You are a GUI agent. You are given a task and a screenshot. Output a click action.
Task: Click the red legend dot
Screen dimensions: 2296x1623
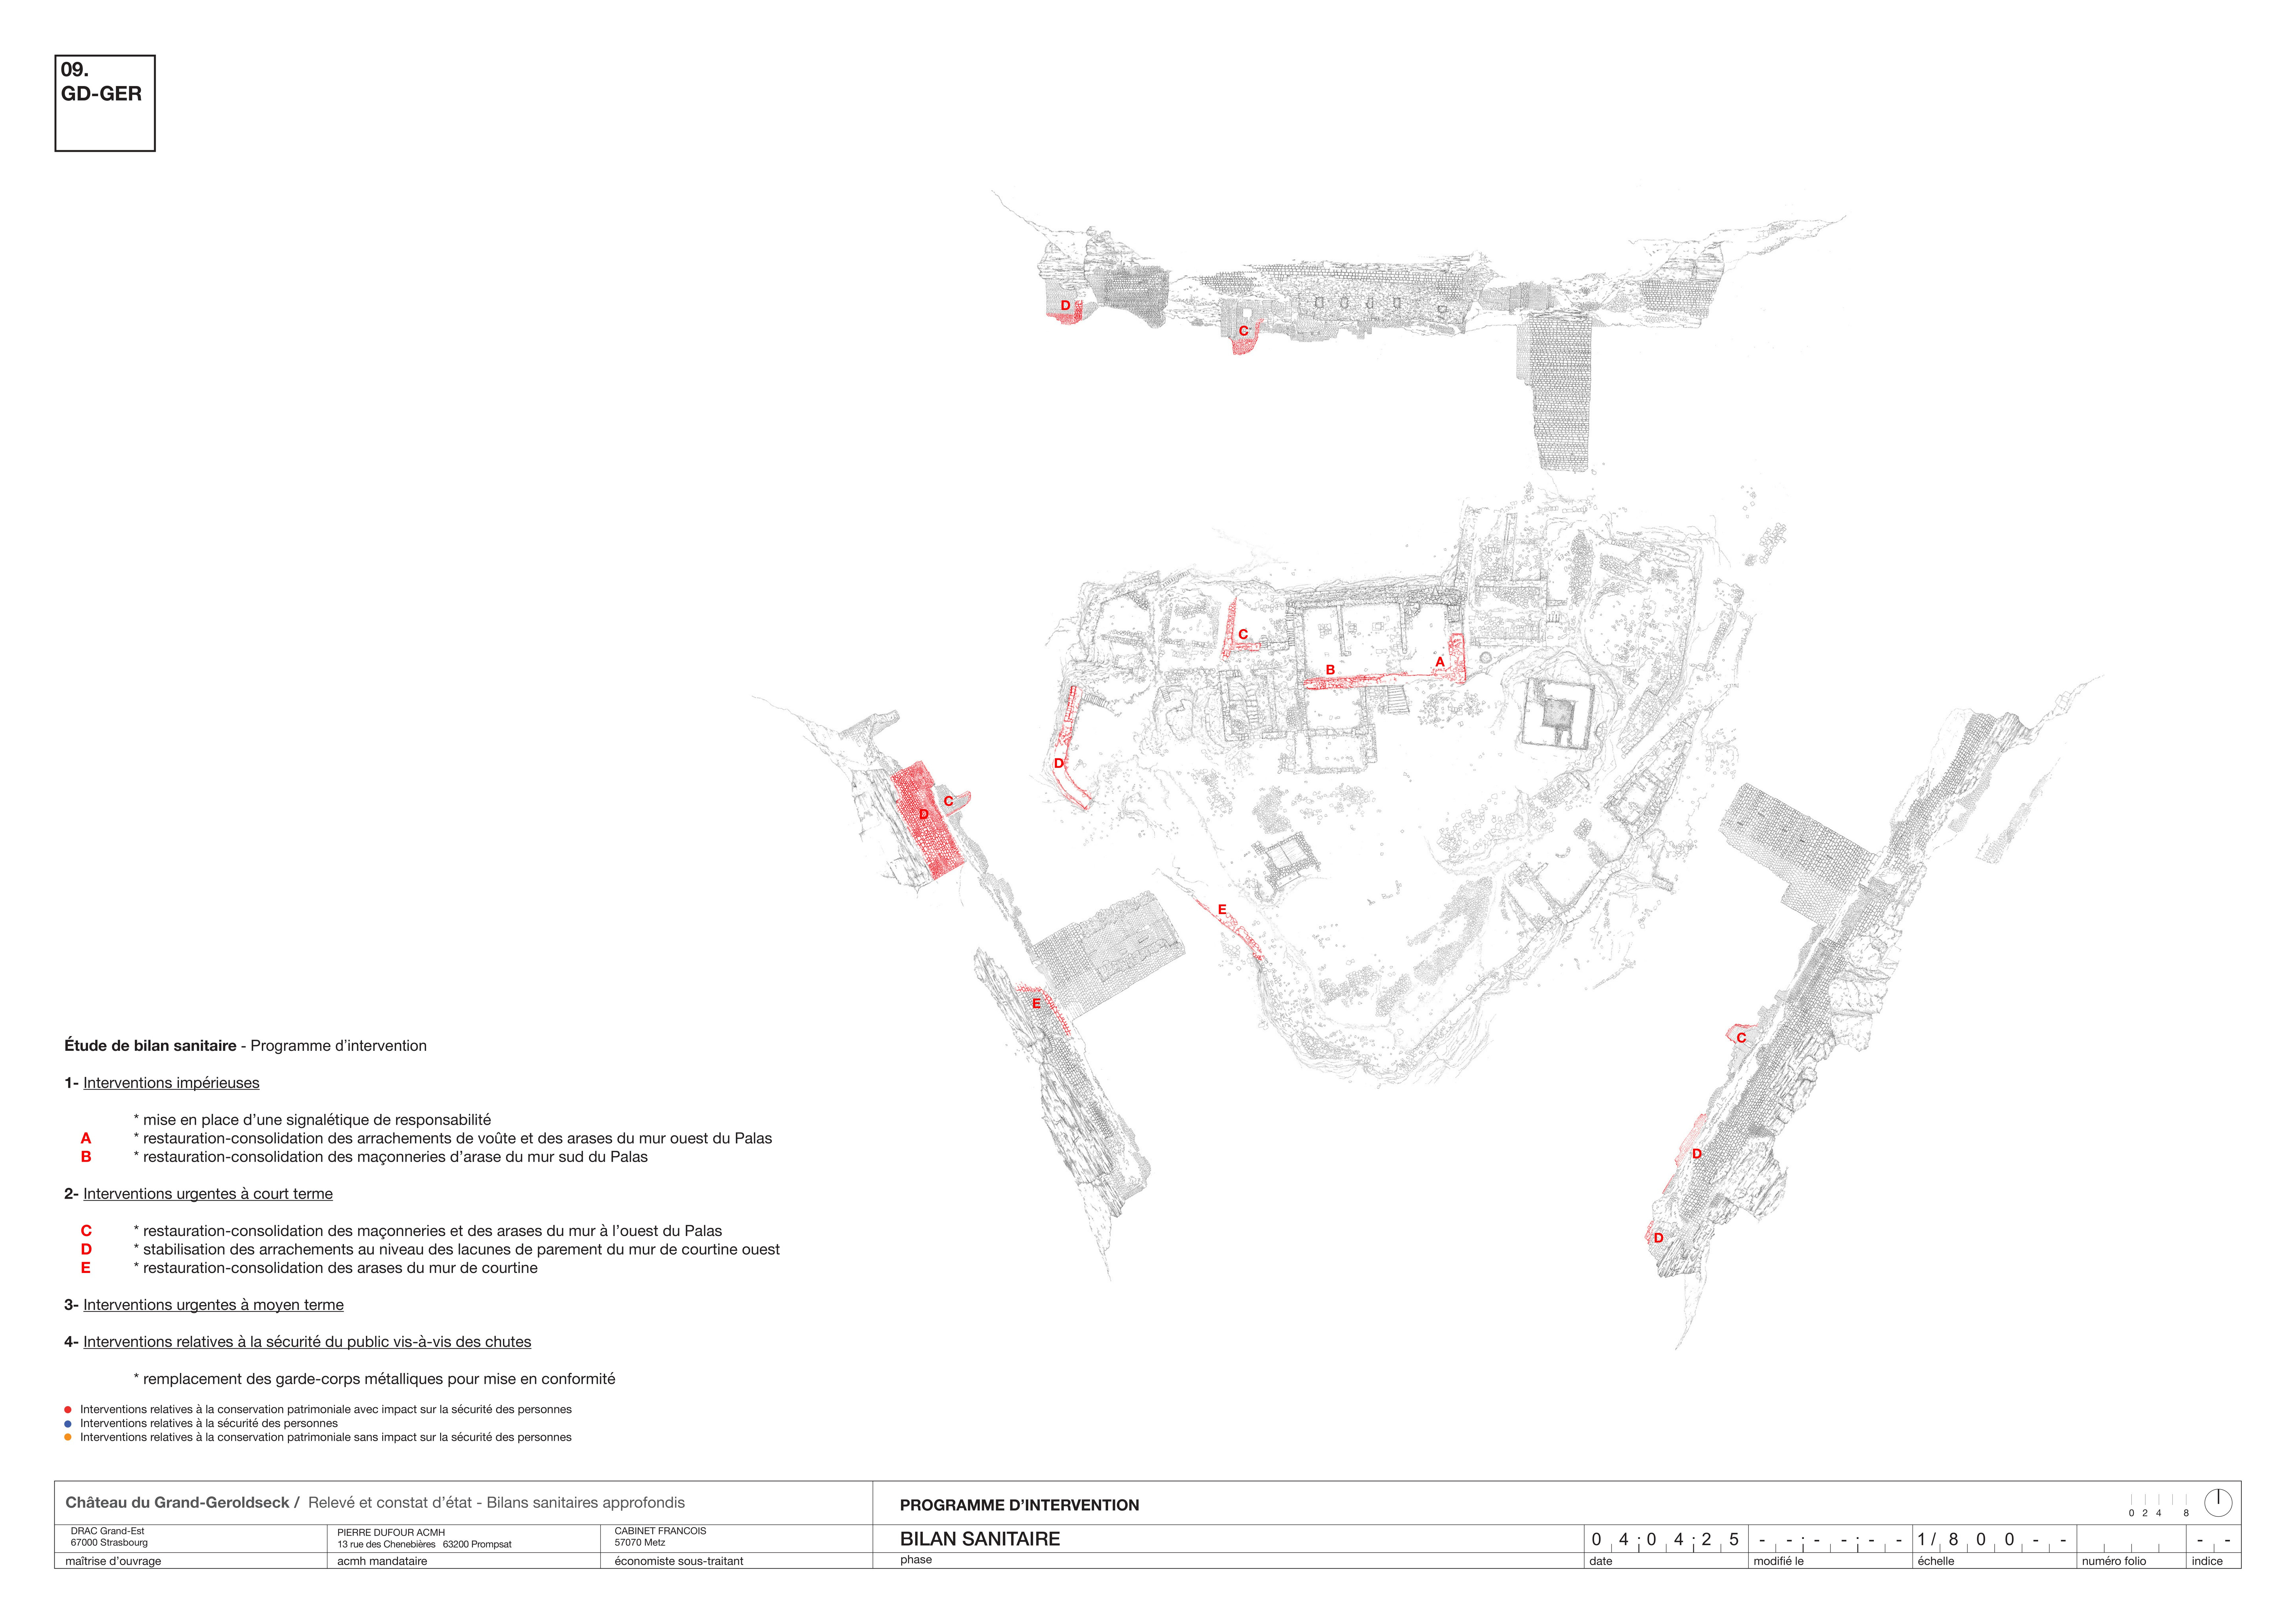tap(68, 1410)
